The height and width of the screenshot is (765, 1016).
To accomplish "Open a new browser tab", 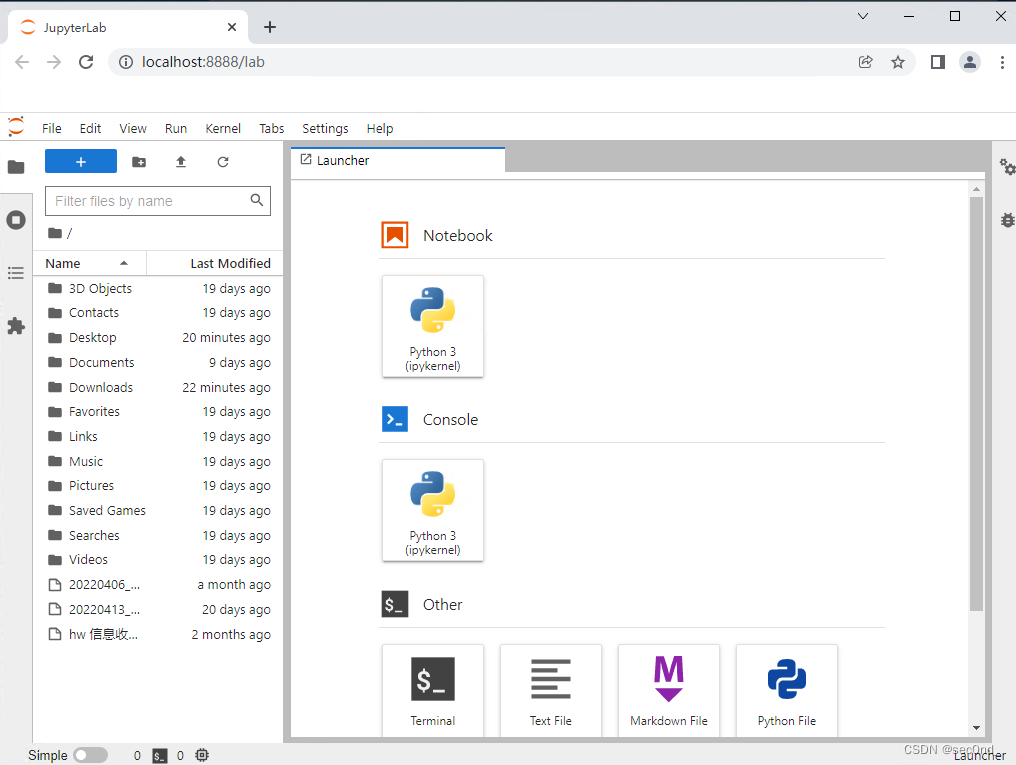I will pos(270,27).
